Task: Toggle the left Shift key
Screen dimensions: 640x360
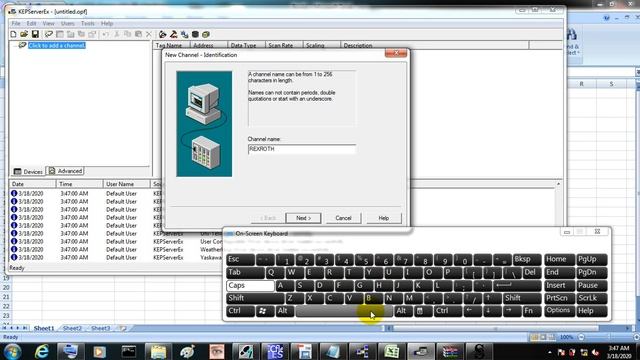Action: pos(255,298)
